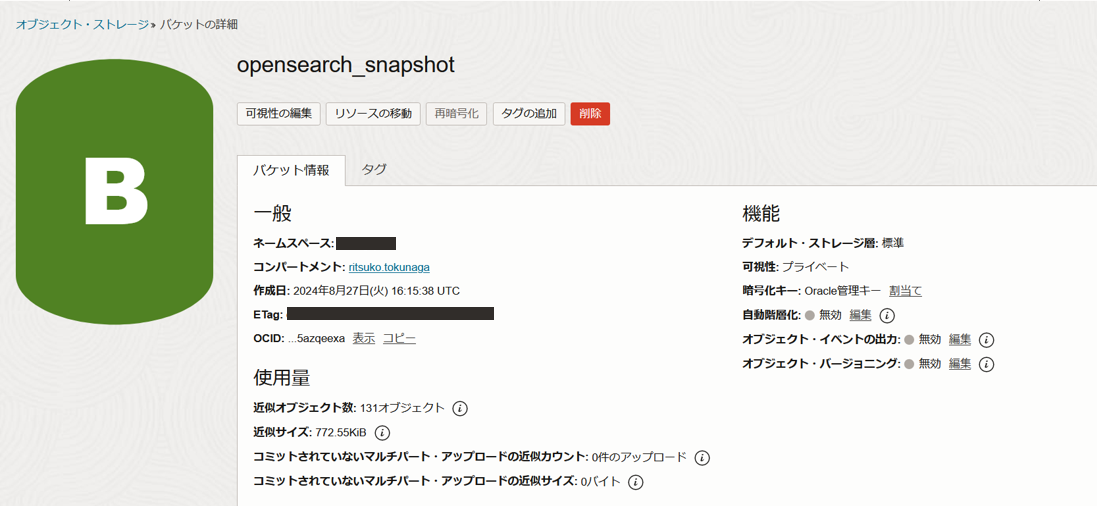
Task: Switch to the タグ tab
Action: [374, 169]
